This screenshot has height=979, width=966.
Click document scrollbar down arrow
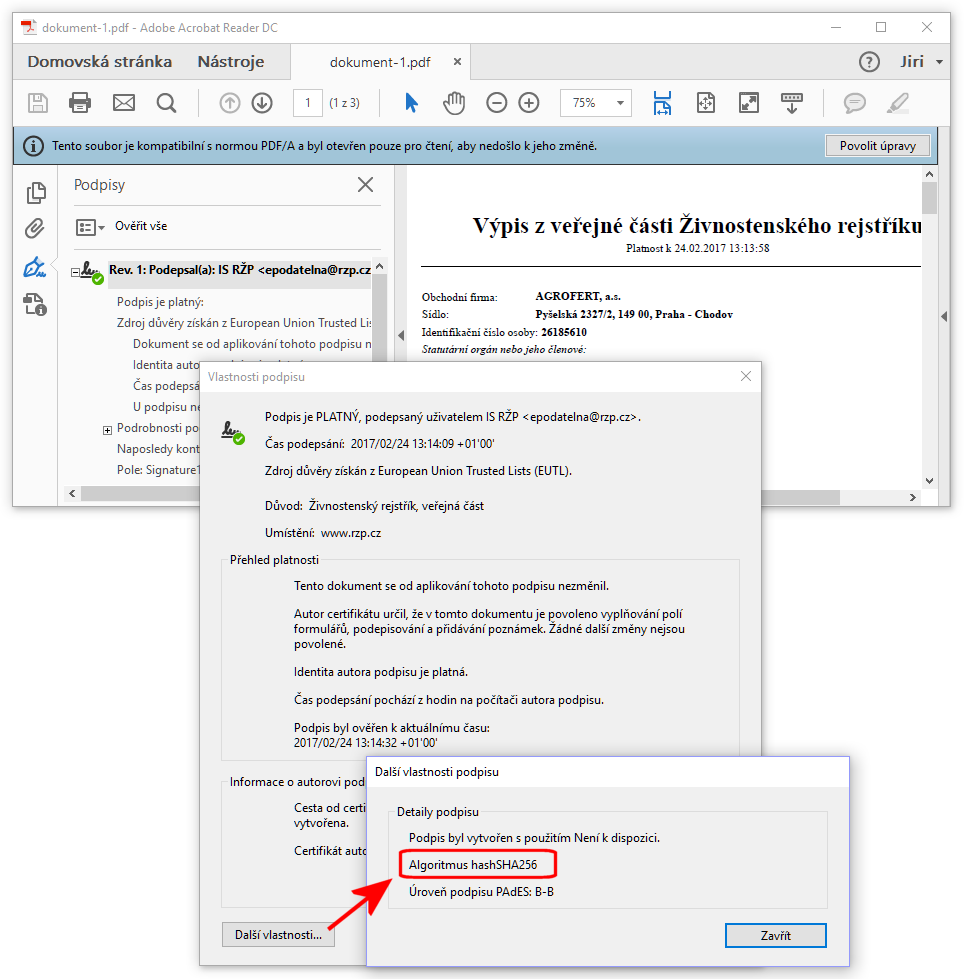(929, 481)
